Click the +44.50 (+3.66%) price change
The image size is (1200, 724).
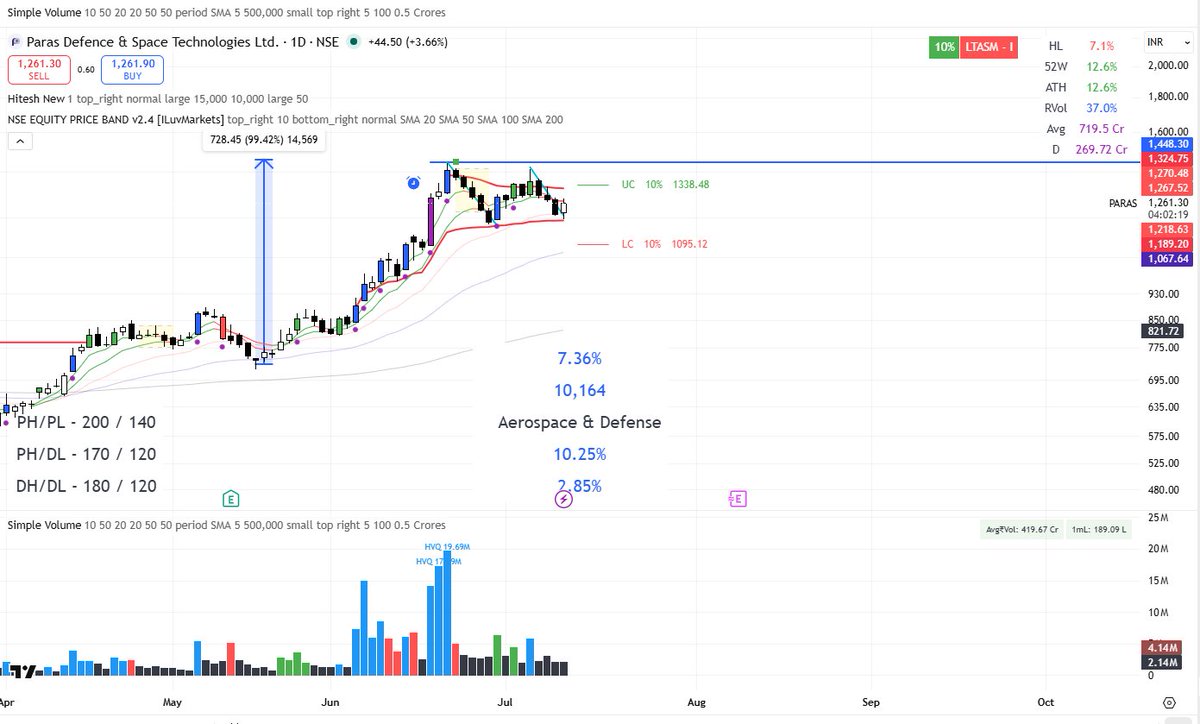407,42
